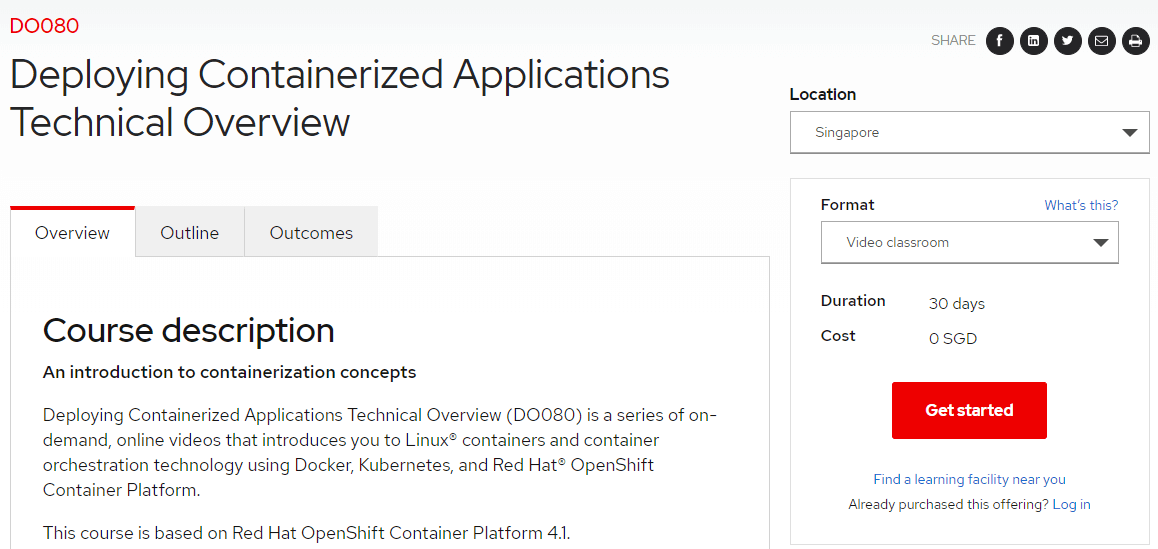
Task: Click the "30 days" duration value
Action: tap(956, 304)
